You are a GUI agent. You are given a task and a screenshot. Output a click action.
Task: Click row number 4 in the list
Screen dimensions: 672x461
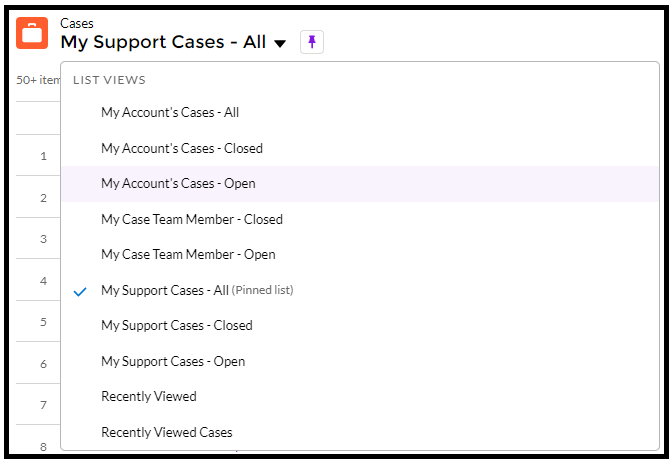(43, 281)
